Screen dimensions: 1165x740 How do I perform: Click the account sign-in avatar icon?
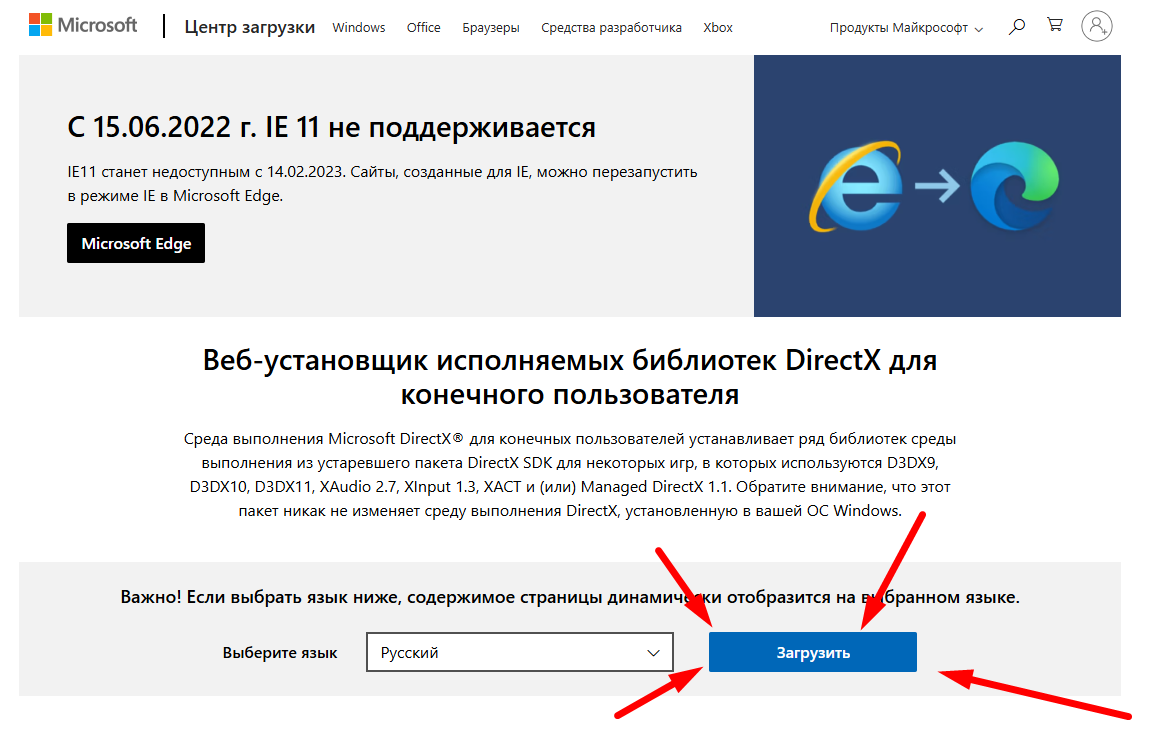(1097, 27)
